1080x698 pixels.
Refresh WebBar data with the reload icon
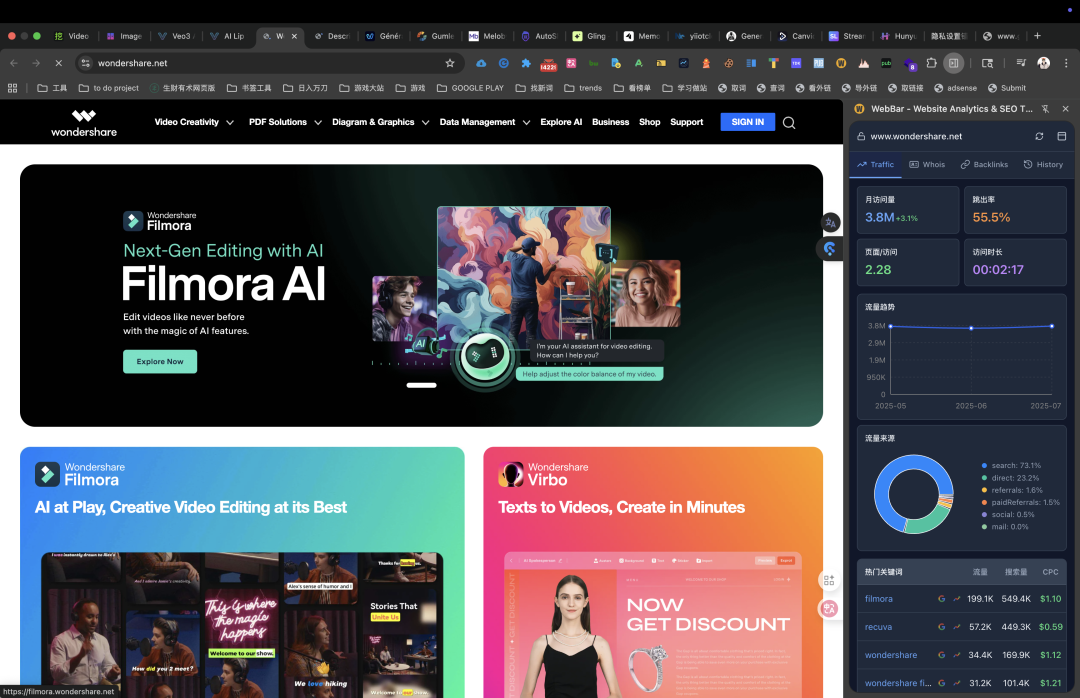(1039, 136)
